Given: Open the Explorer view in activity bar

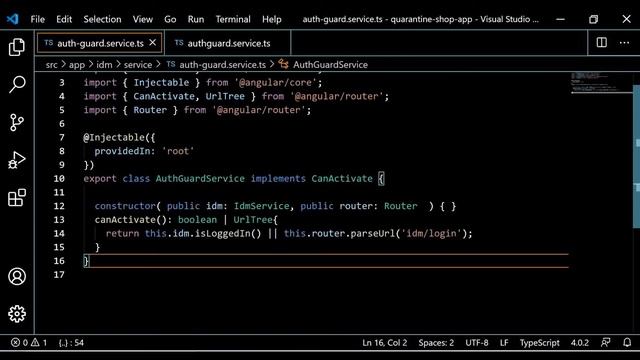Looking at the screenshot, I should pyautogui.click(x=17, y=47).
